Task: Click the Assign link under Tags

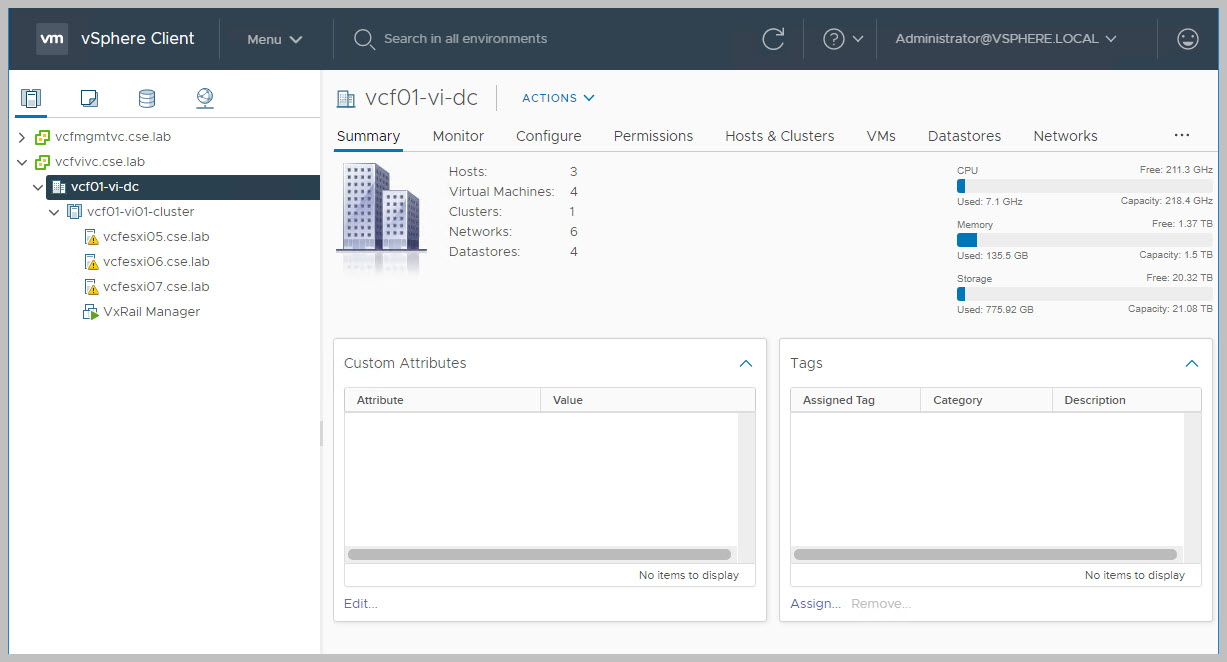Action: 814,603
